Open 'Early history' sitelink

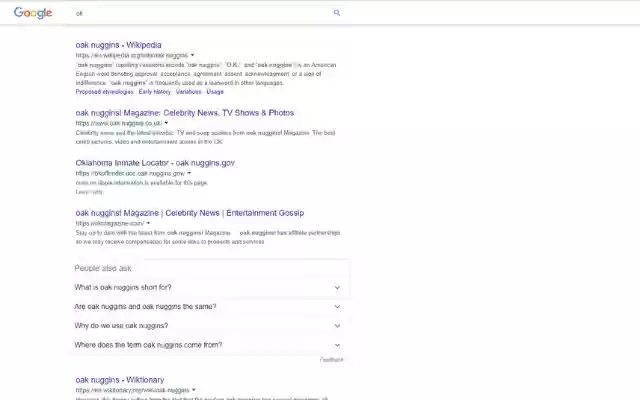coord(155,92)
